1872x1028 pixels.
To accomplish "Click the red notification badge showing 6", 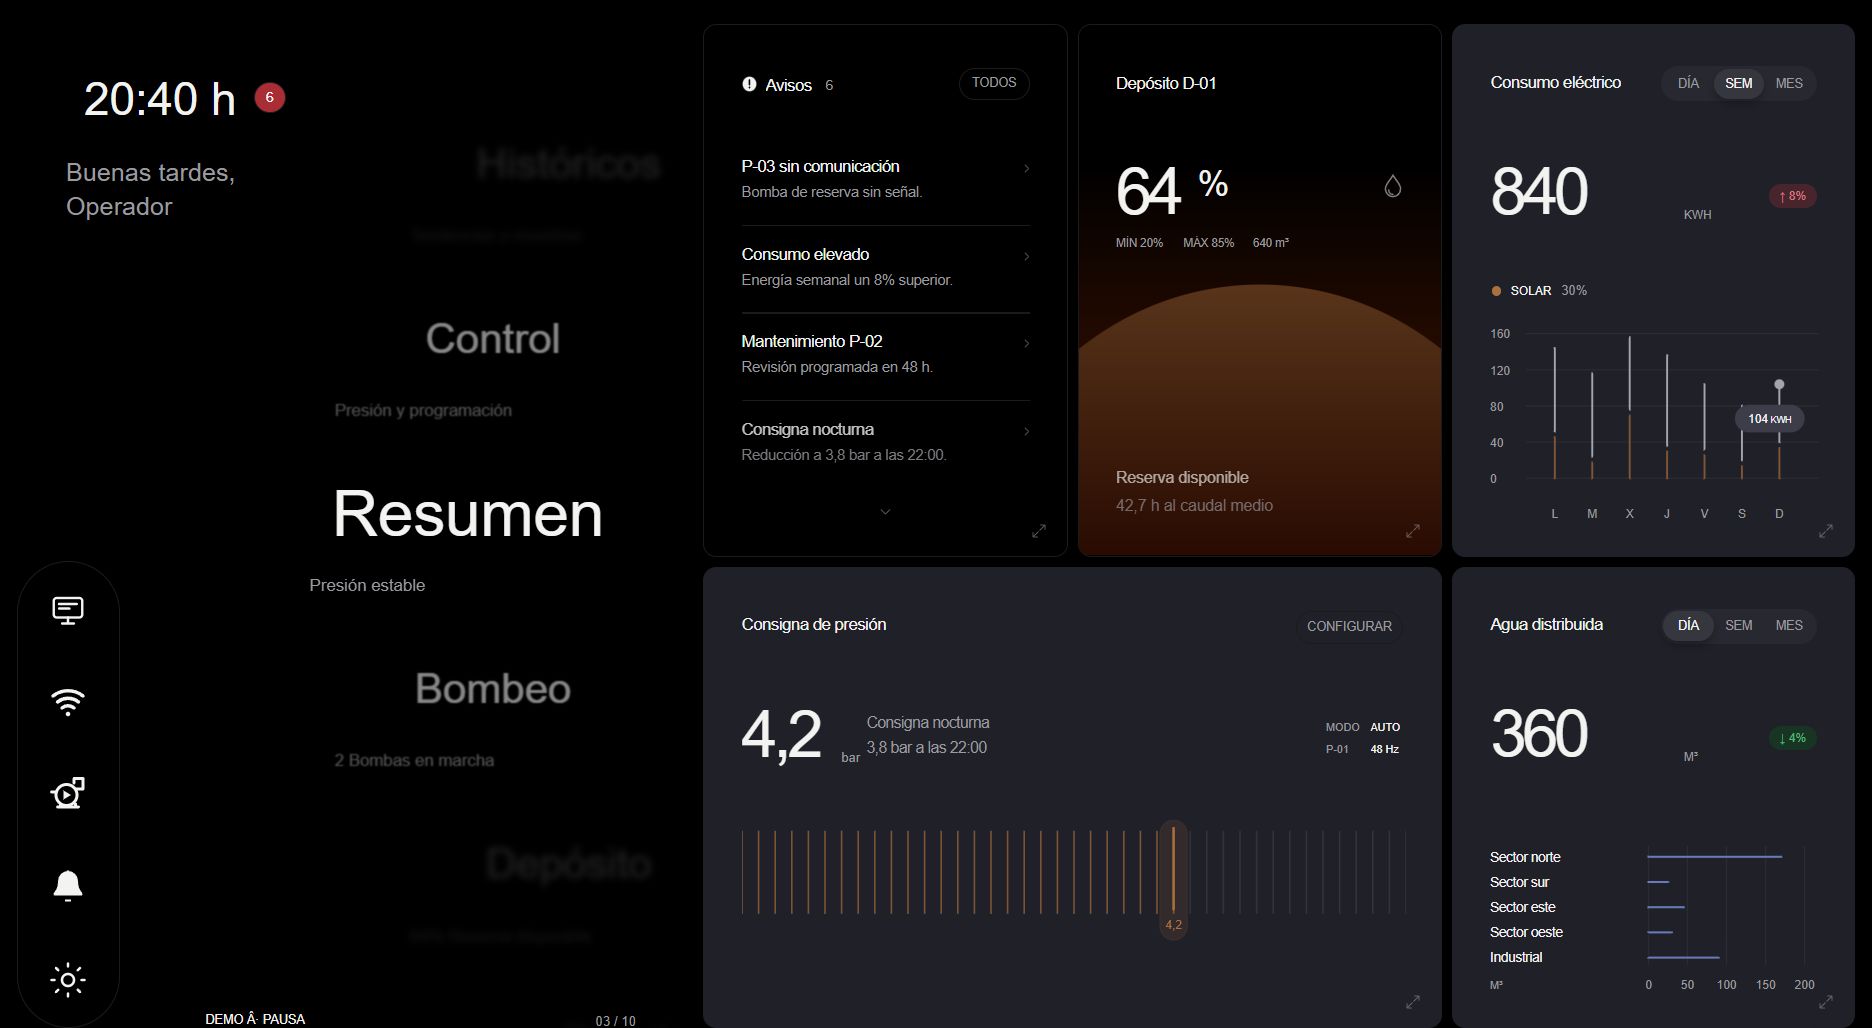I will coord(270,97).
